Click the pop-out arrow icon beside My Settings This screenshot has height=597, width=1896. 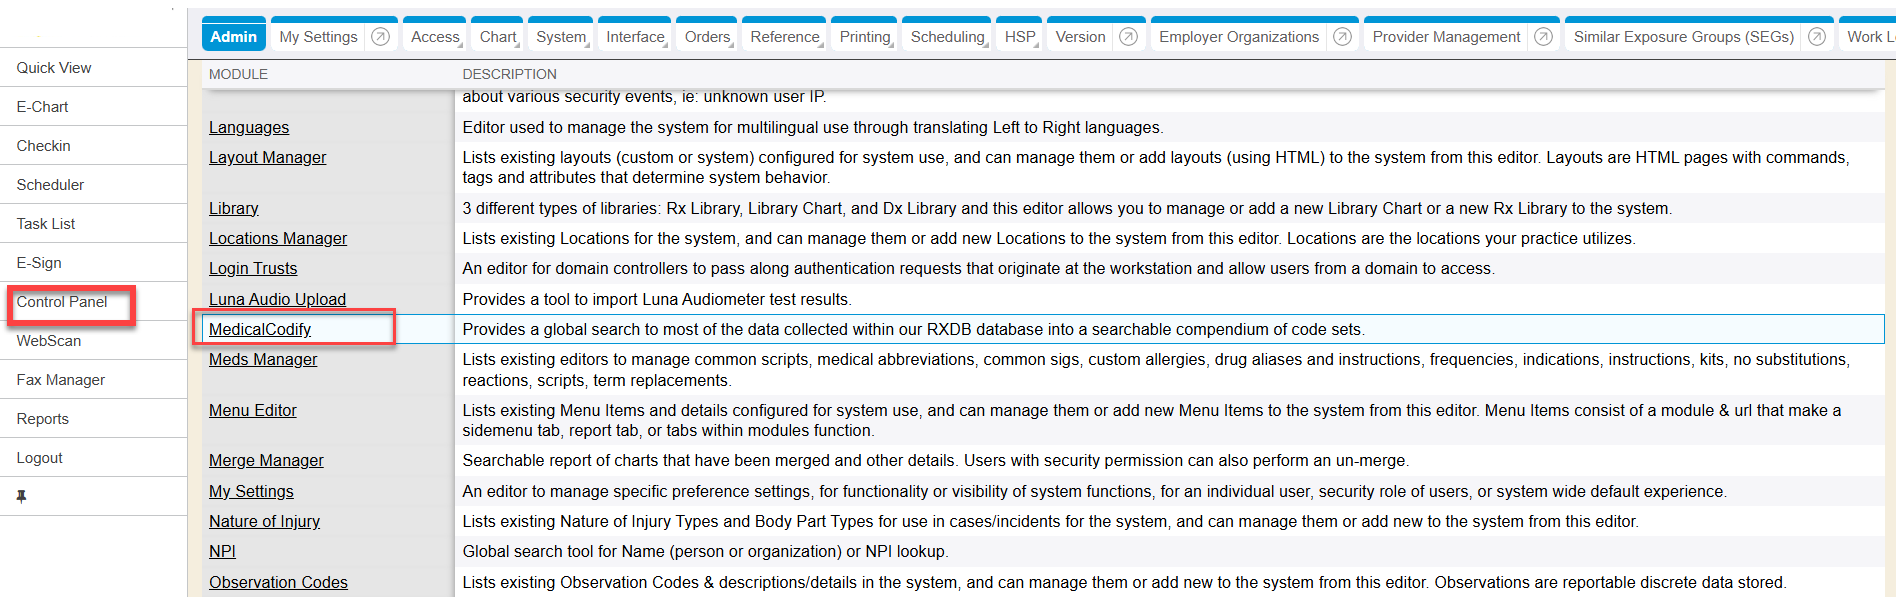(x=380, y=37)
